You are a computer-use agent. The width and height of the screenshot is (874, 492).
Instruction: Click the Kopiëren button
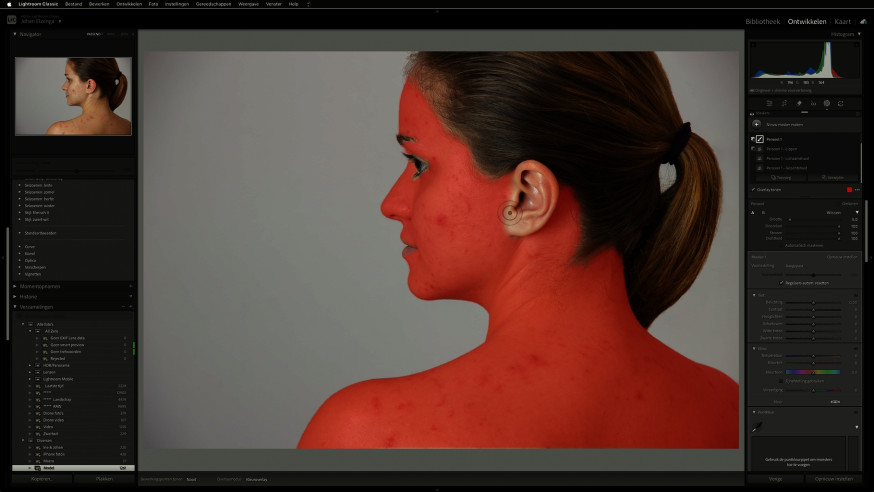tap(42, 479)
